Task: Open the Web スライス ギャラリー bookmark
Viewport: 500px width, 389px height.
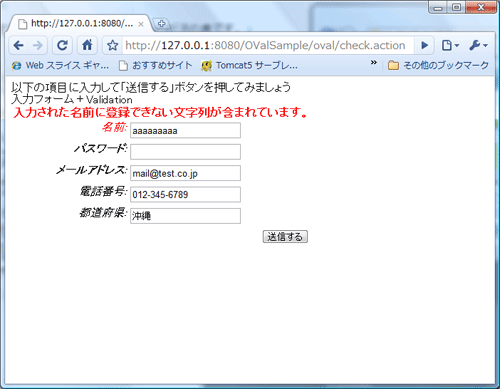Action: tap(60, 65)
